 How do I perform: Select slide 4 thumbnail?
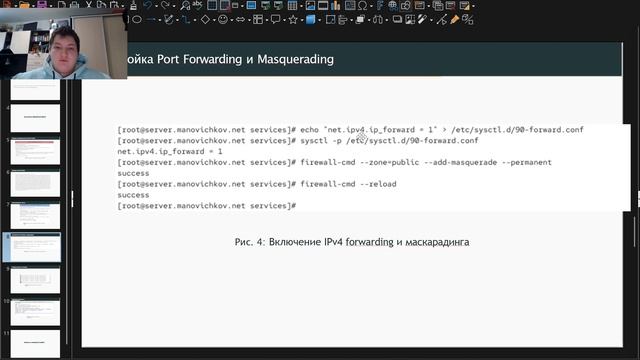click(x=35, y=118)
